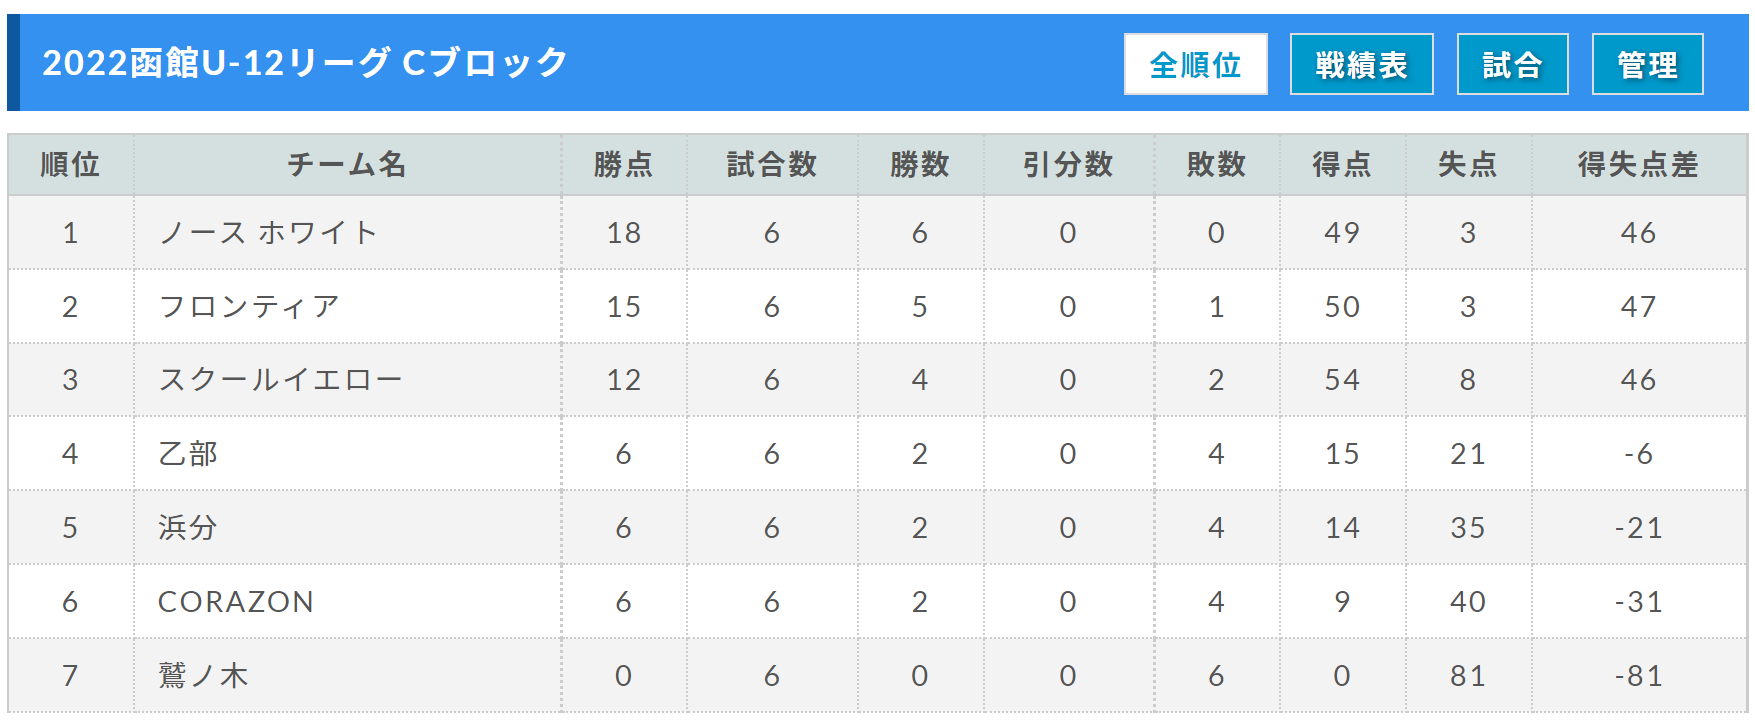
Task: Select team 浜分
Action: (188, 528)
